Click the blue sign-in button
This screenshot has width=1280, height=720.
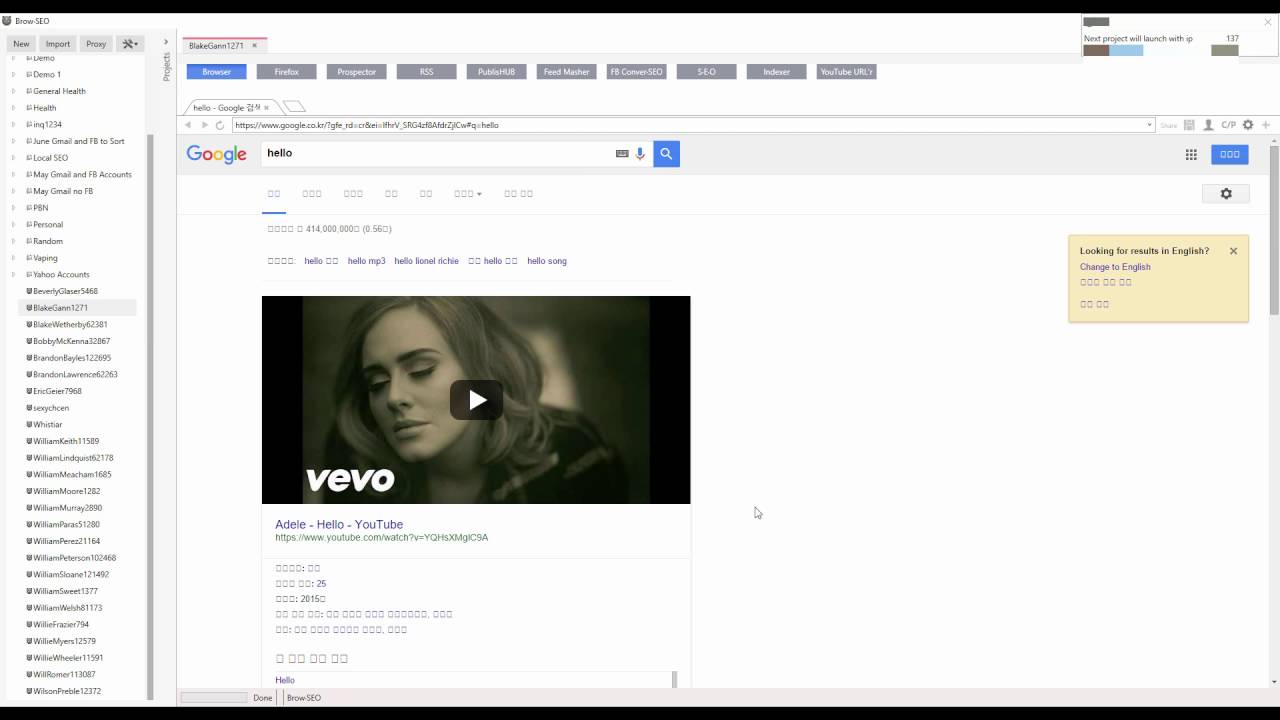1230,154
